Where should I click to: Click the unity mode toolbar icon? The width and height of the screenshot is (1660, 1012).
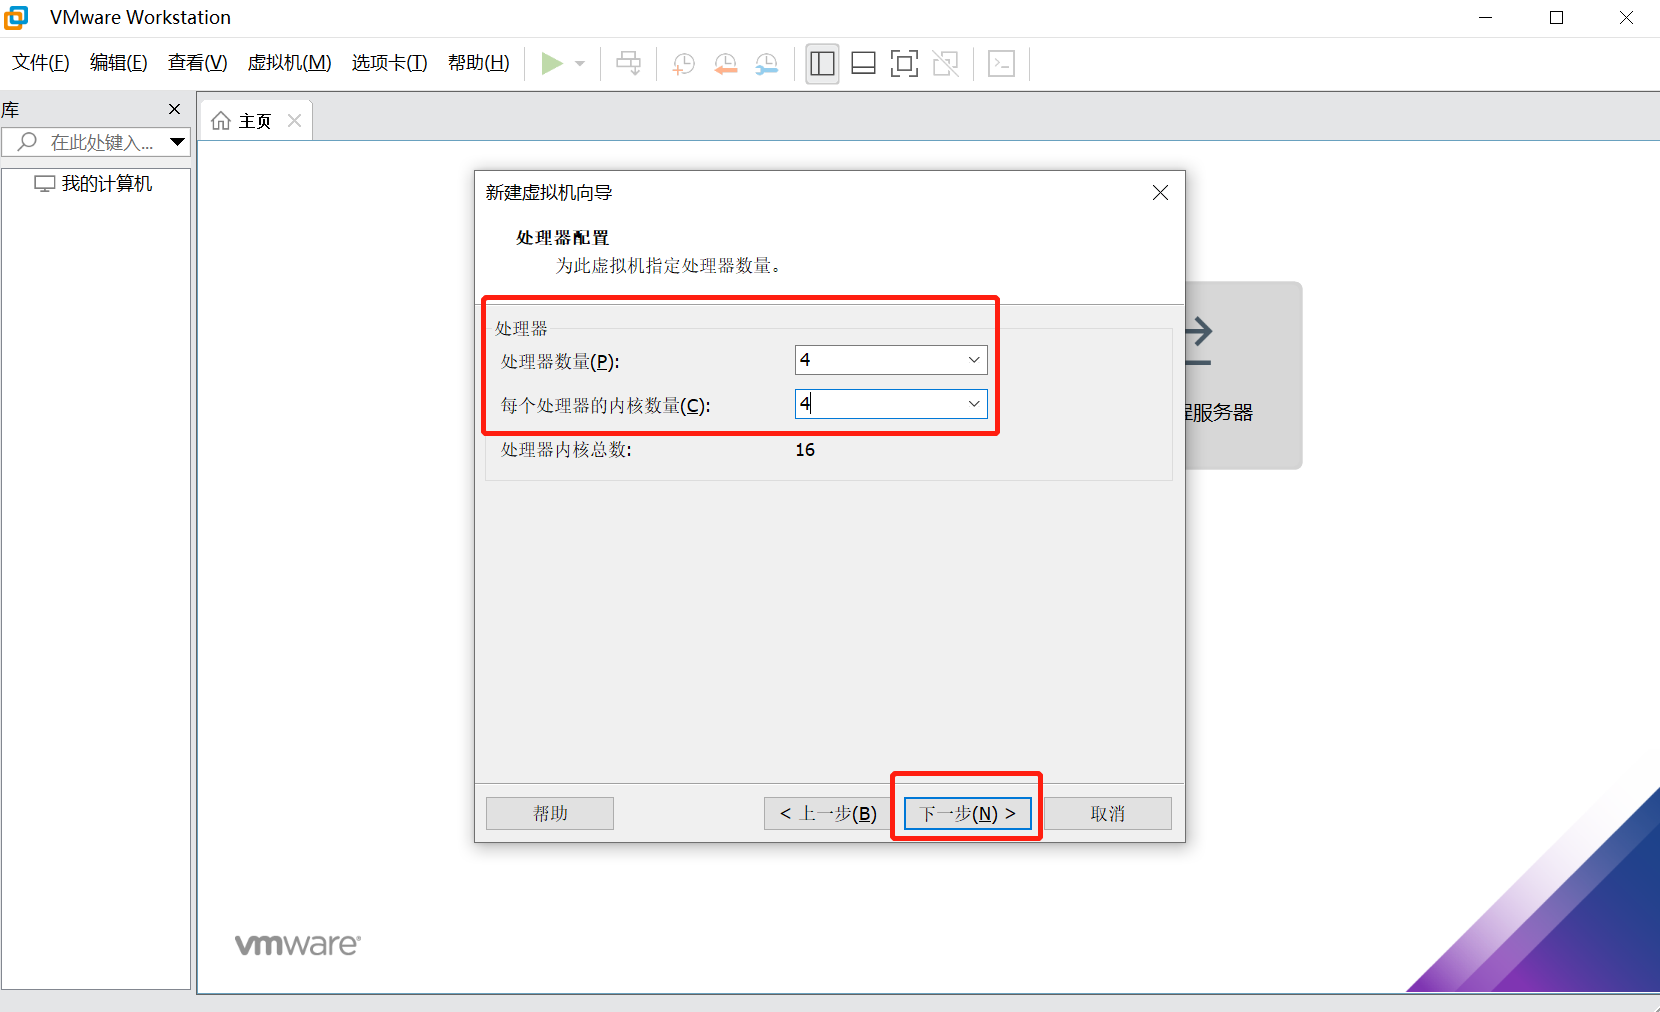945,64
